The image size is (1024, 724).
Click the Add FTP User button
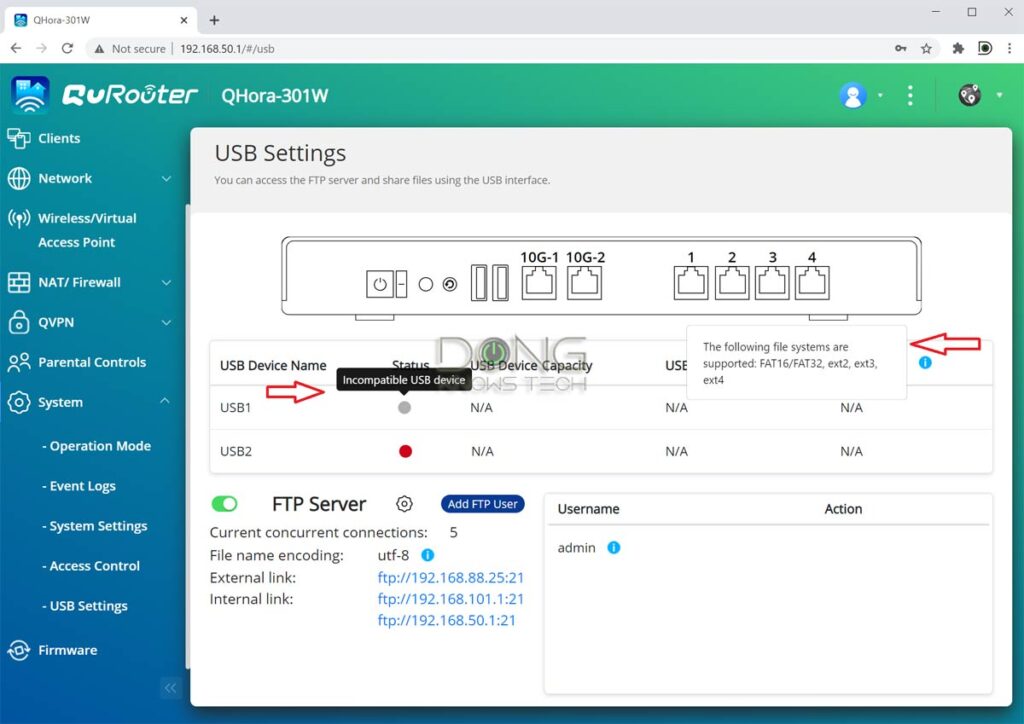click(x=483, y=504)
